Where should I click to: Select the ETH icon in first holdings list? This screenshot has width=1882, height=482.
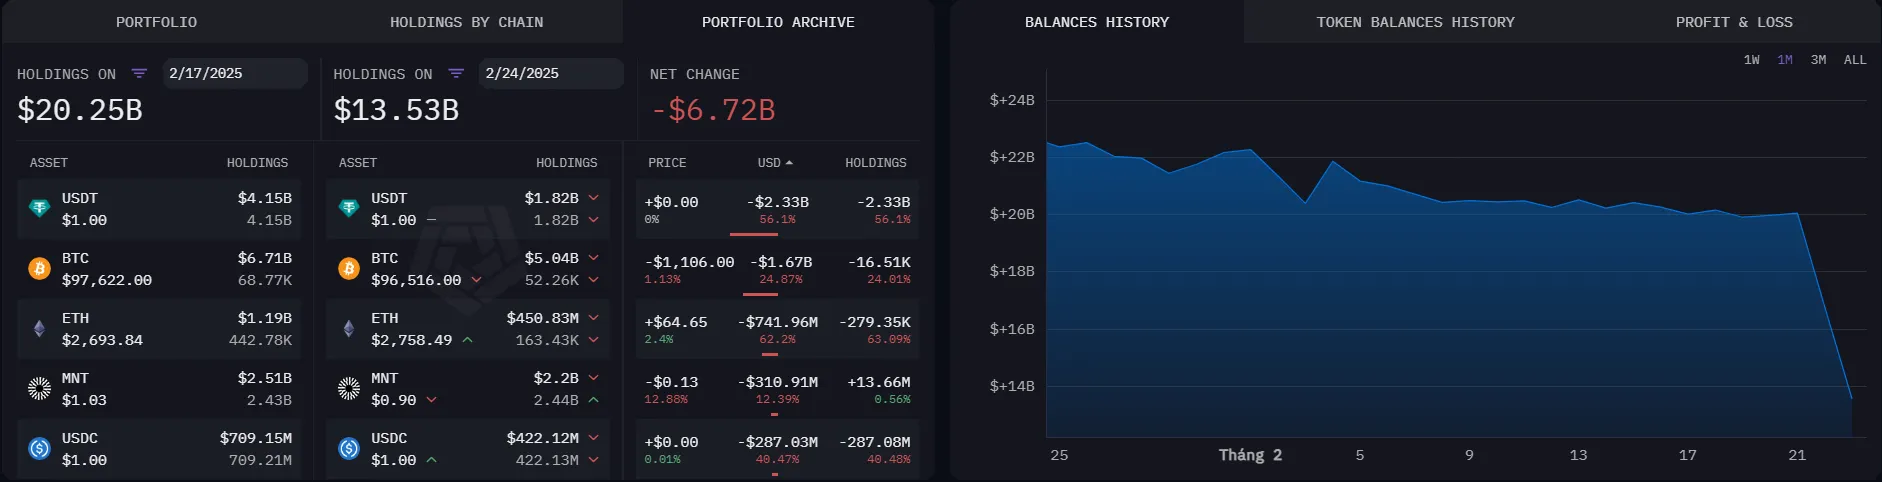(40, 329)
